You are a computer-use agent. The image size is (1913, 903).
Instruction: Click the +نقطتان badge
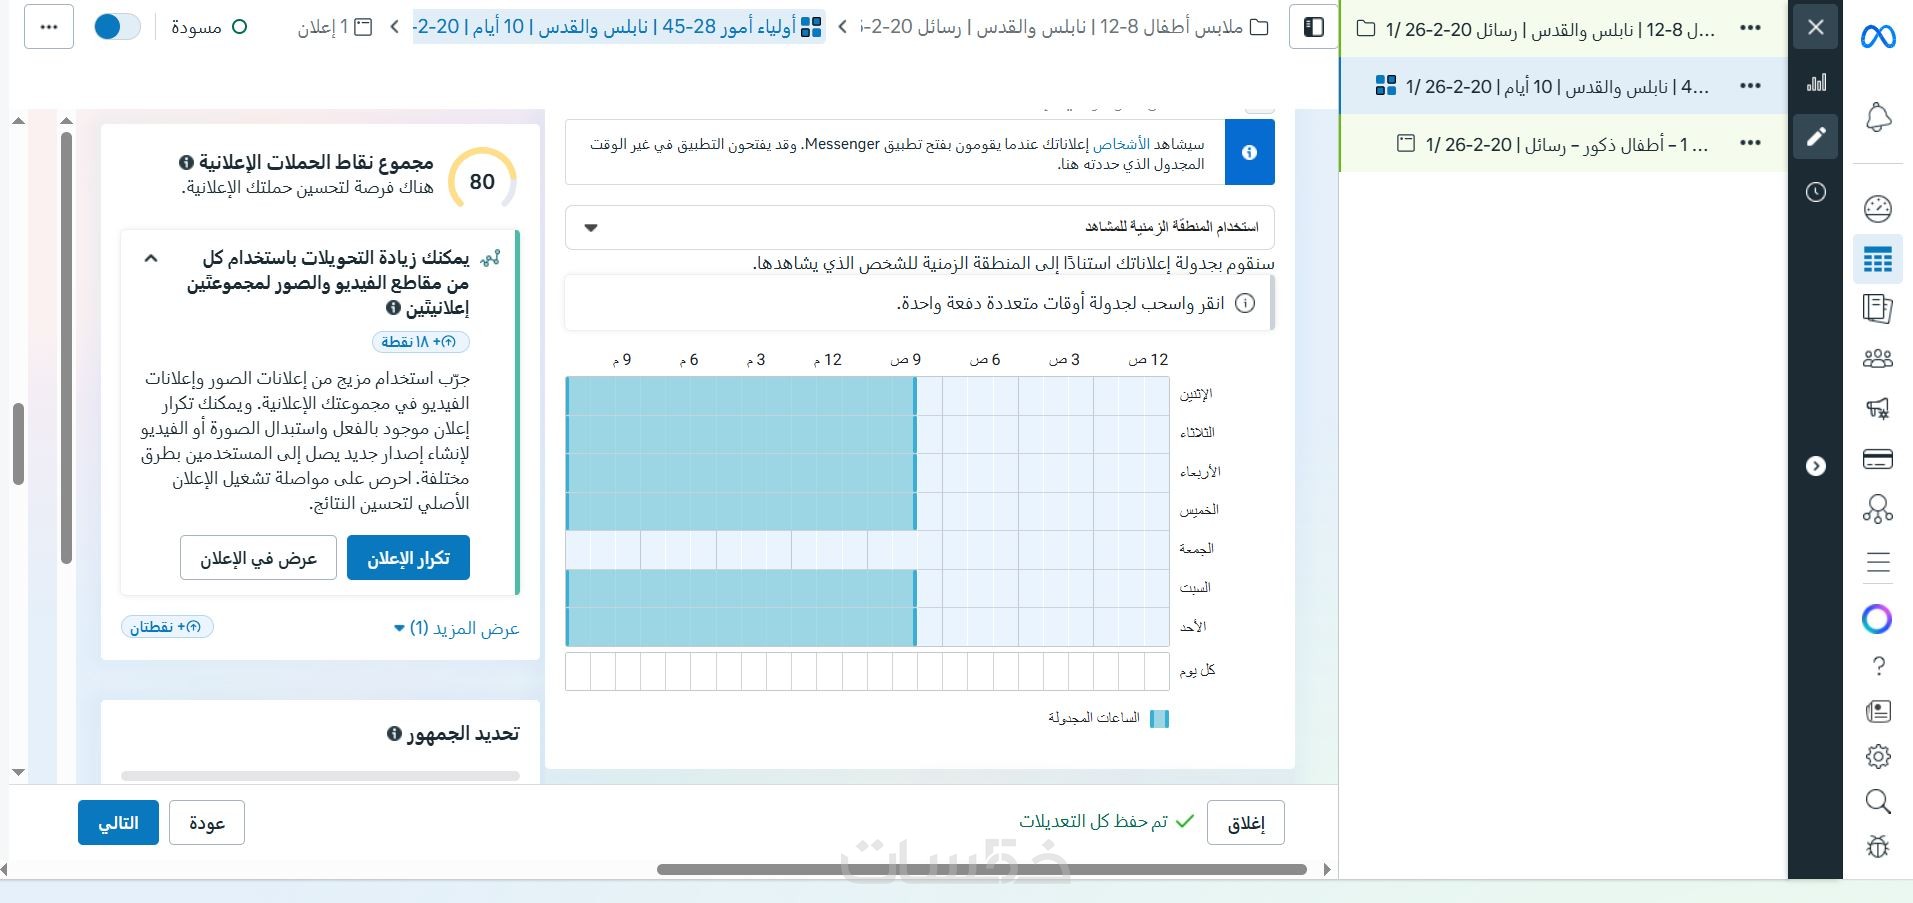(x=166, y=627)
